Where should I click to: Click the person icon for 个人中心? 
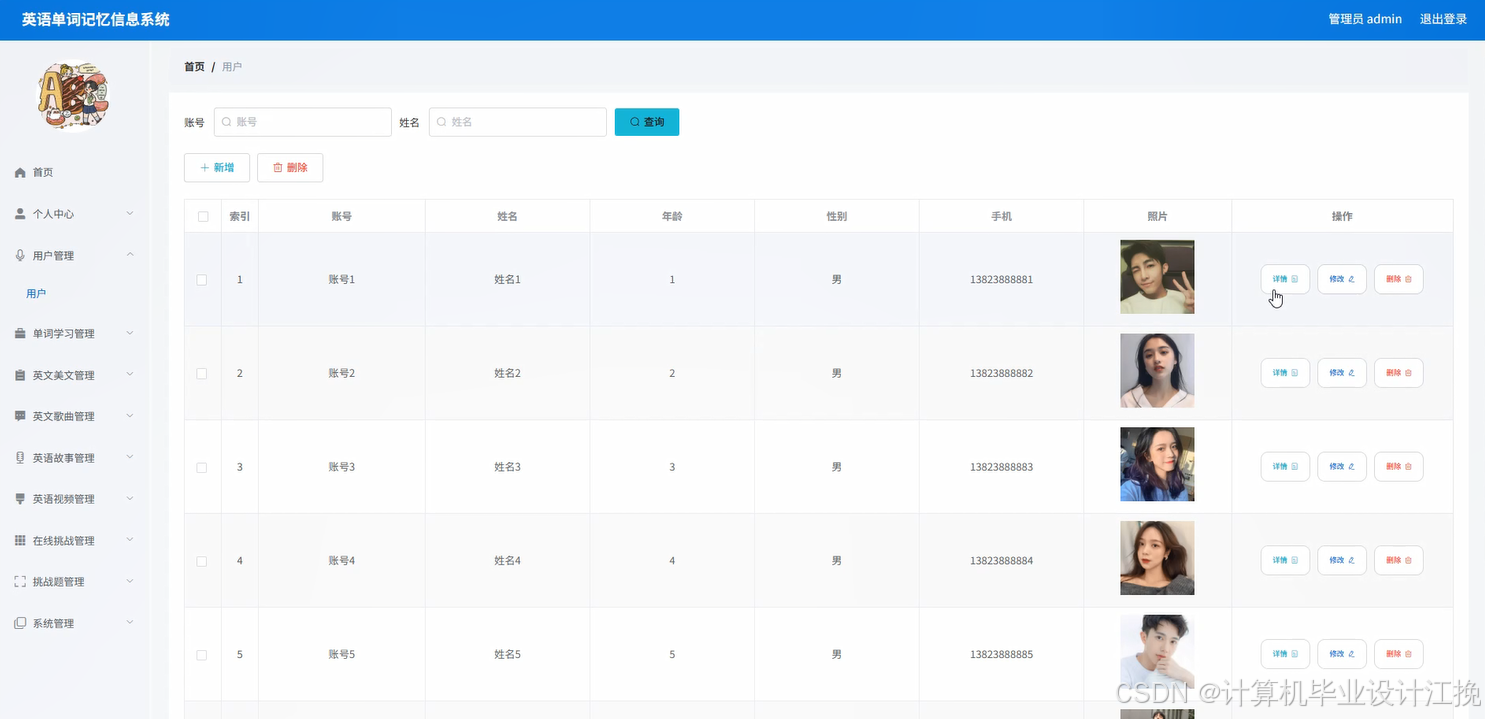(20, 214)
